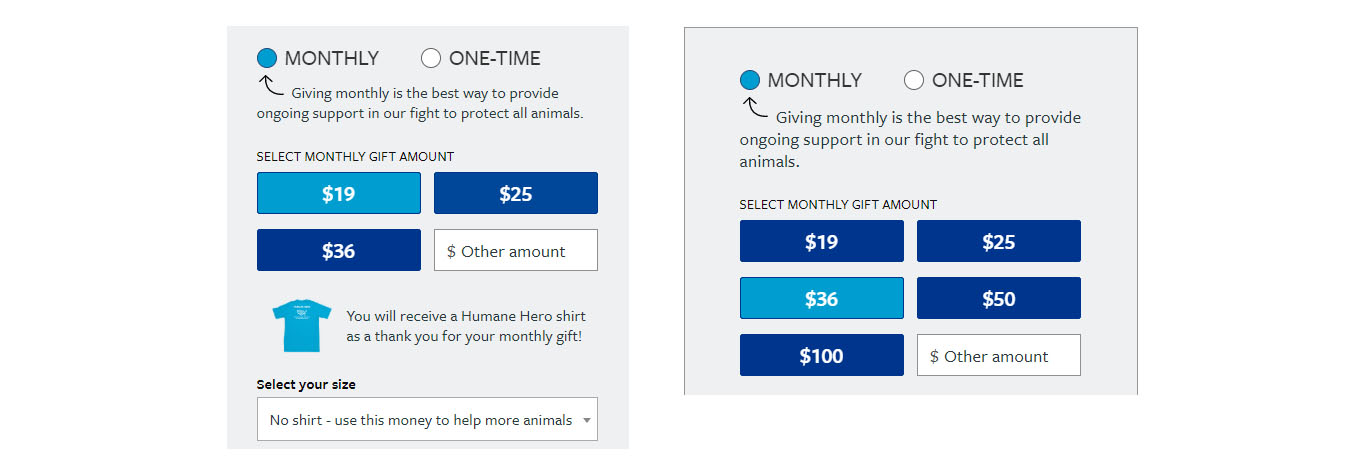1366x468 pixels.
Task: Focus the Other amount field beside $100
Action: [999, 355]
